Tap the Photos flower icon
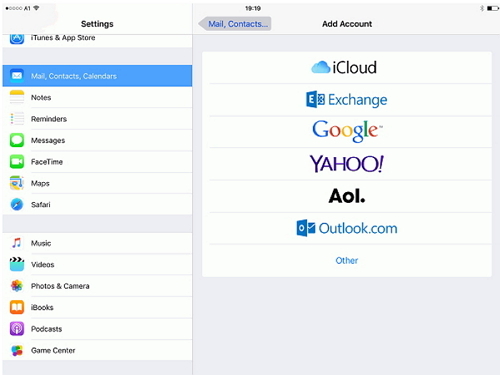 point(17,286)
